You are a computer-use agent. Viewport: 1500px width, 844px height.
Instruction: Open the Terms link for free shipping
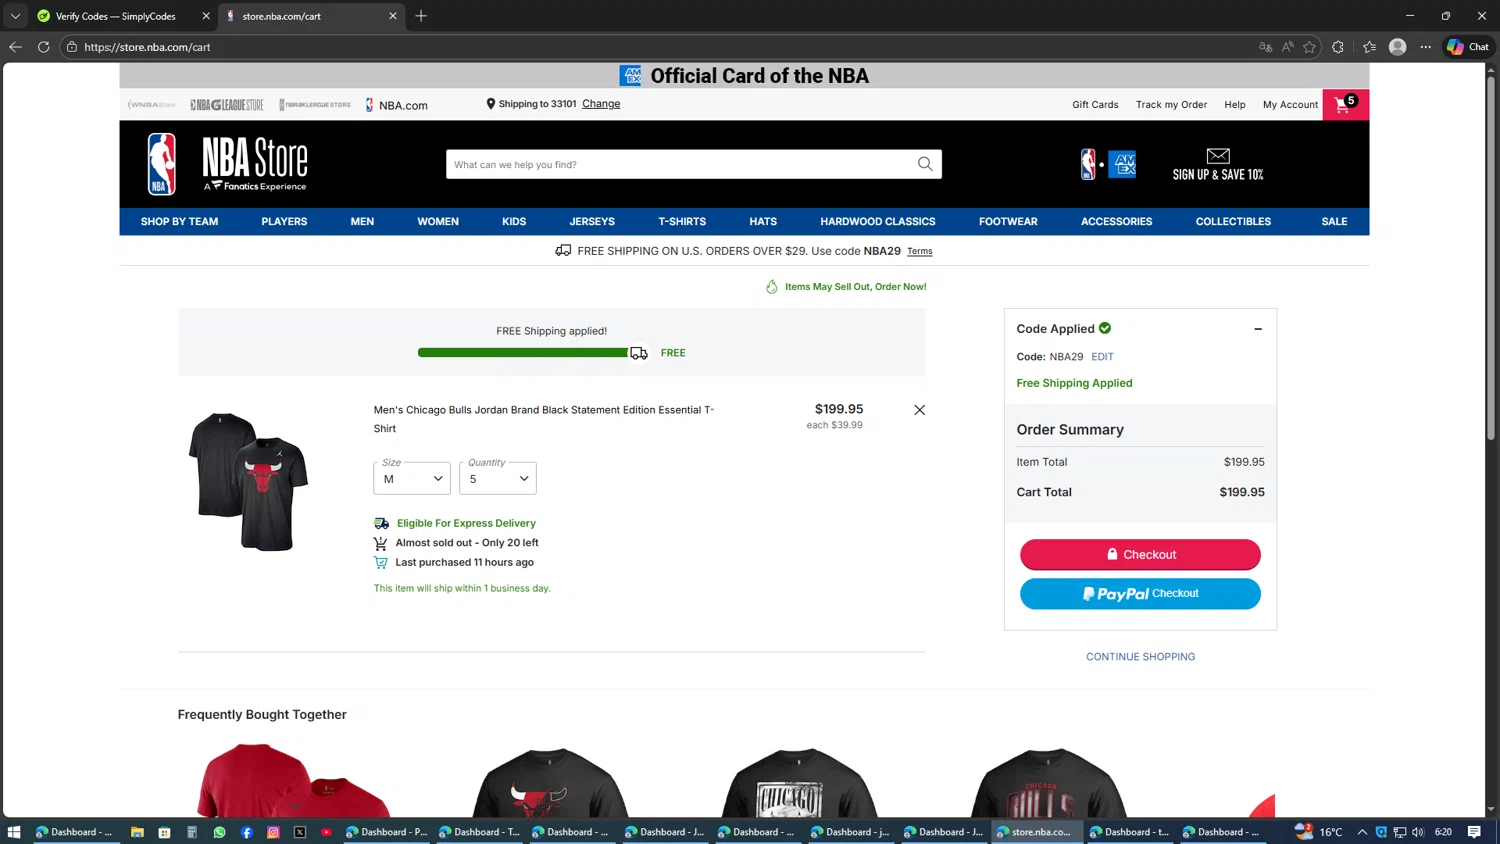[920, 252]
